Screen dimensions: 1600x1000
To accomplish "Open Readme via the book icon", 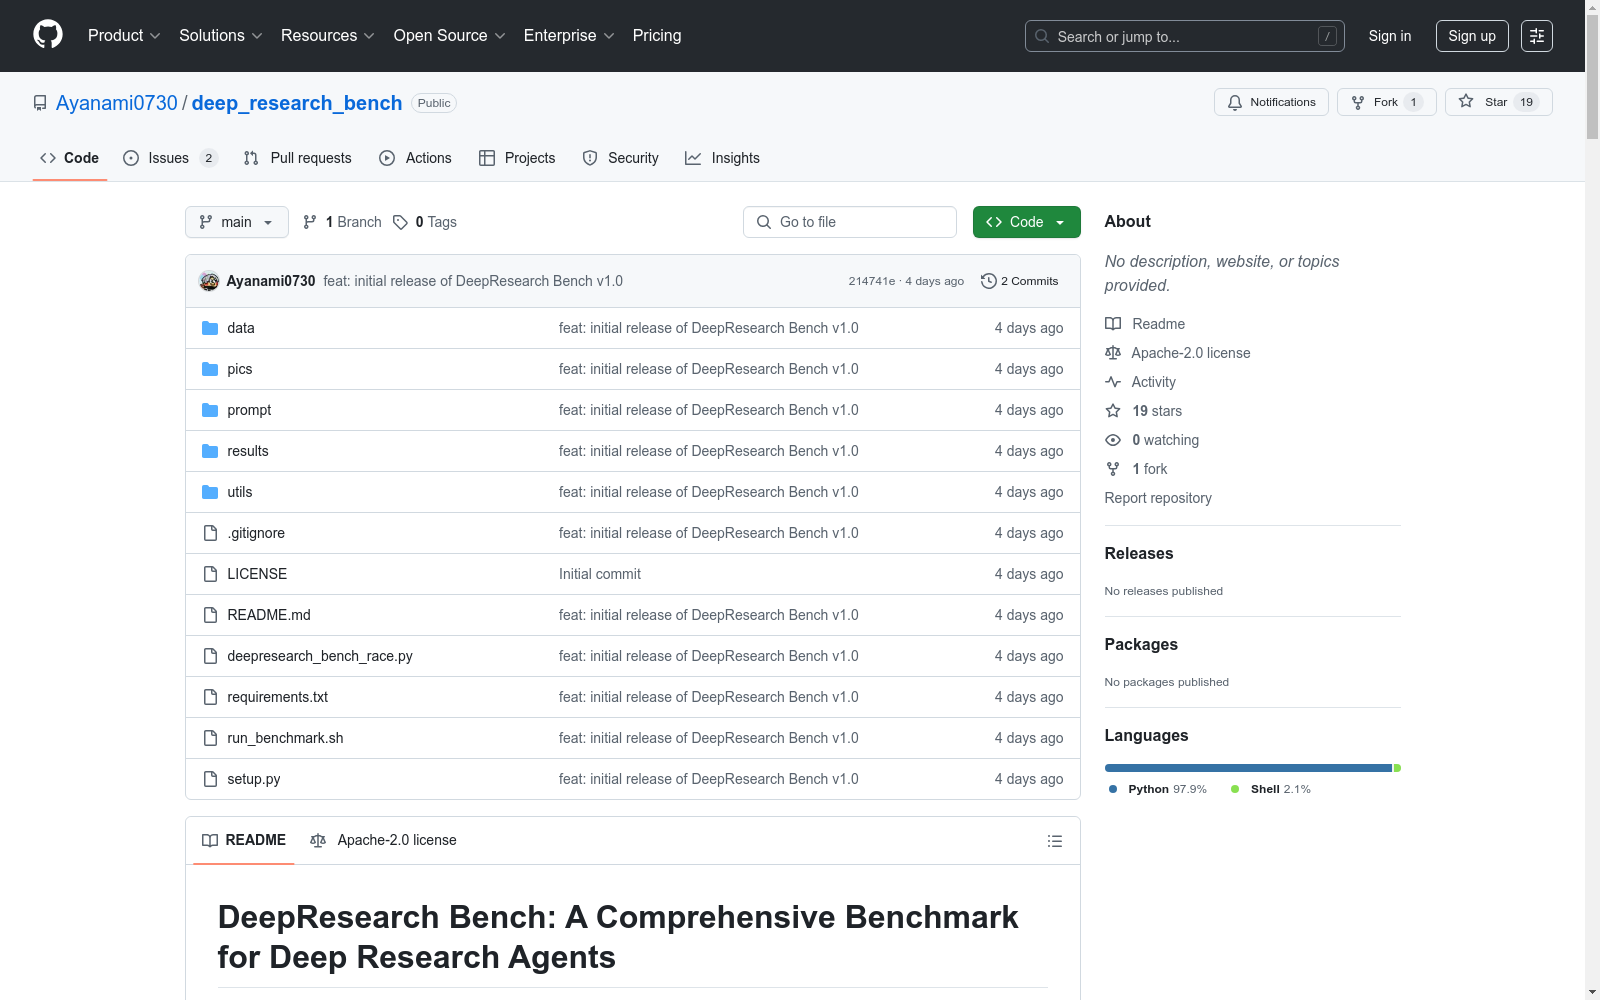I will pyautogui.click(x=1112, y=323).
